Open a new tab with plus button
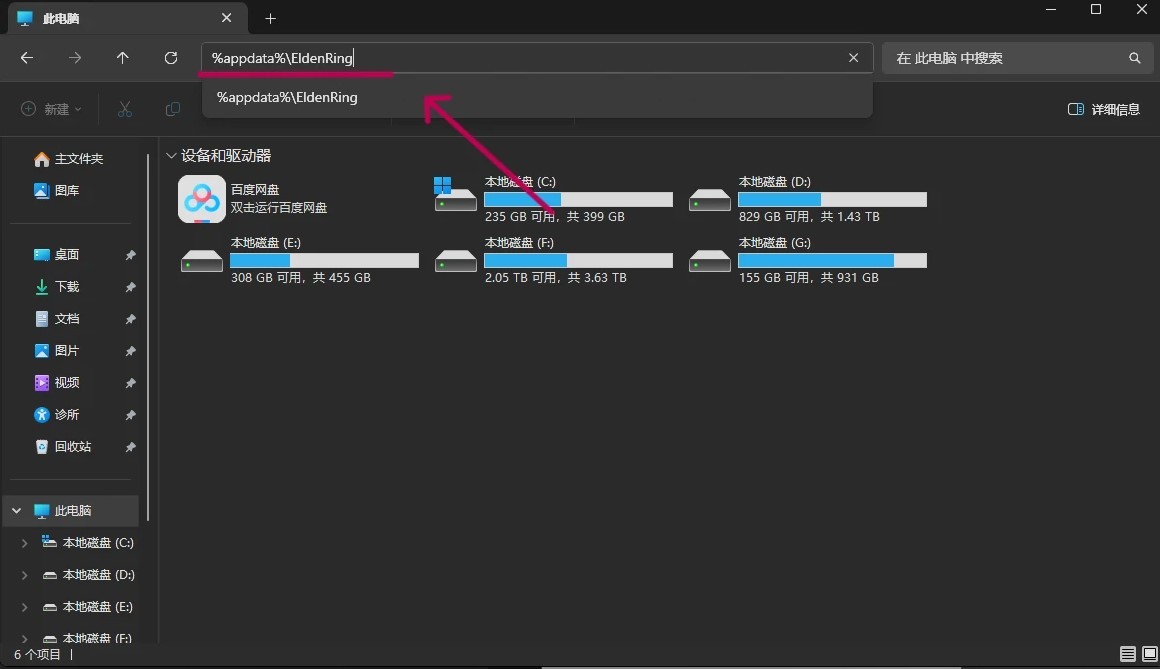The image size is (1160, 669). point(270,18)
